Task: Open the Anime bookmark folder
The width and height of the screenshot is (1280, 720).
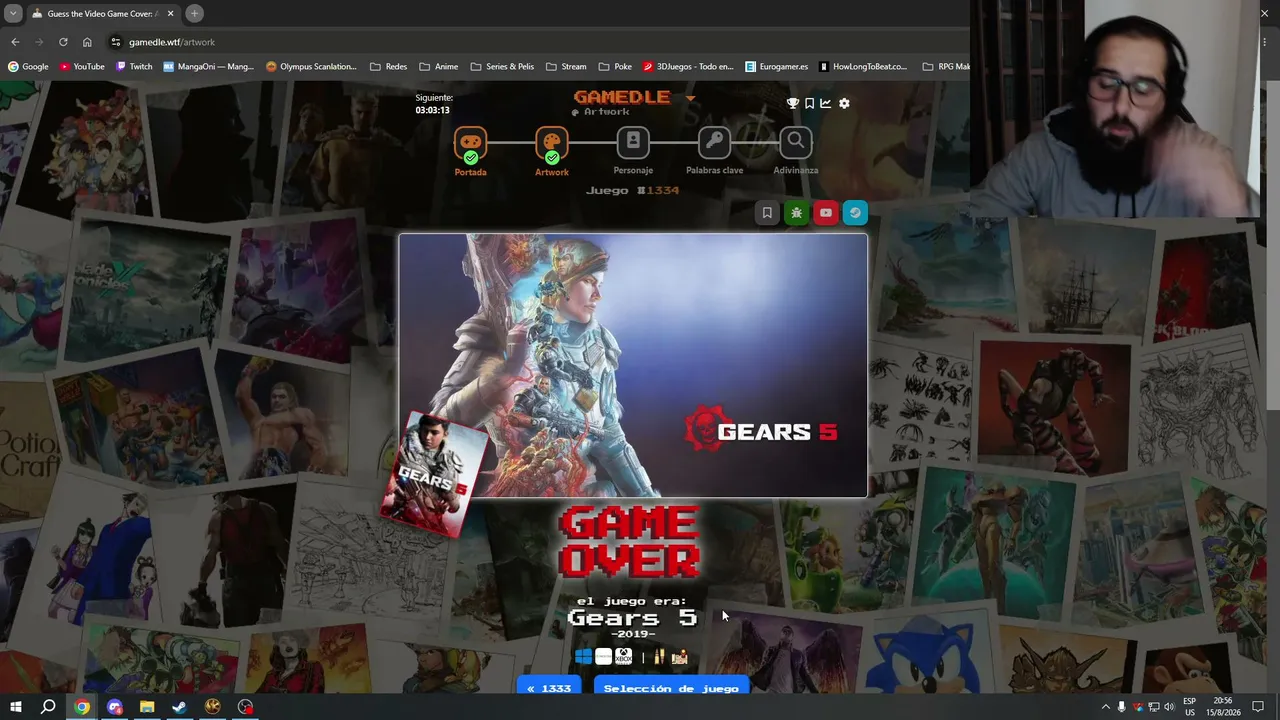Action: click(x=439, y=67)
